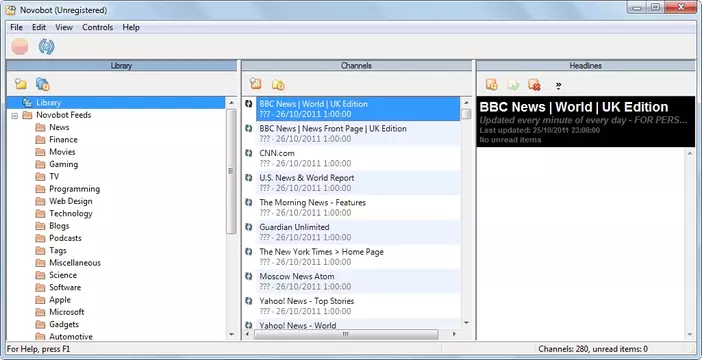Viewport: 702px width, 360px height.
Task: Click the Channels: 280 status bar text
Action: 593,349
